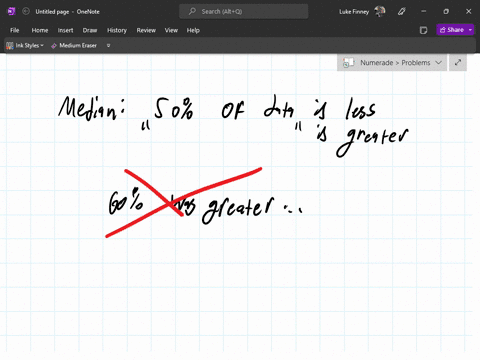Click the pen mode icon in title bar
Screen dimensions: 480x360
402,12
